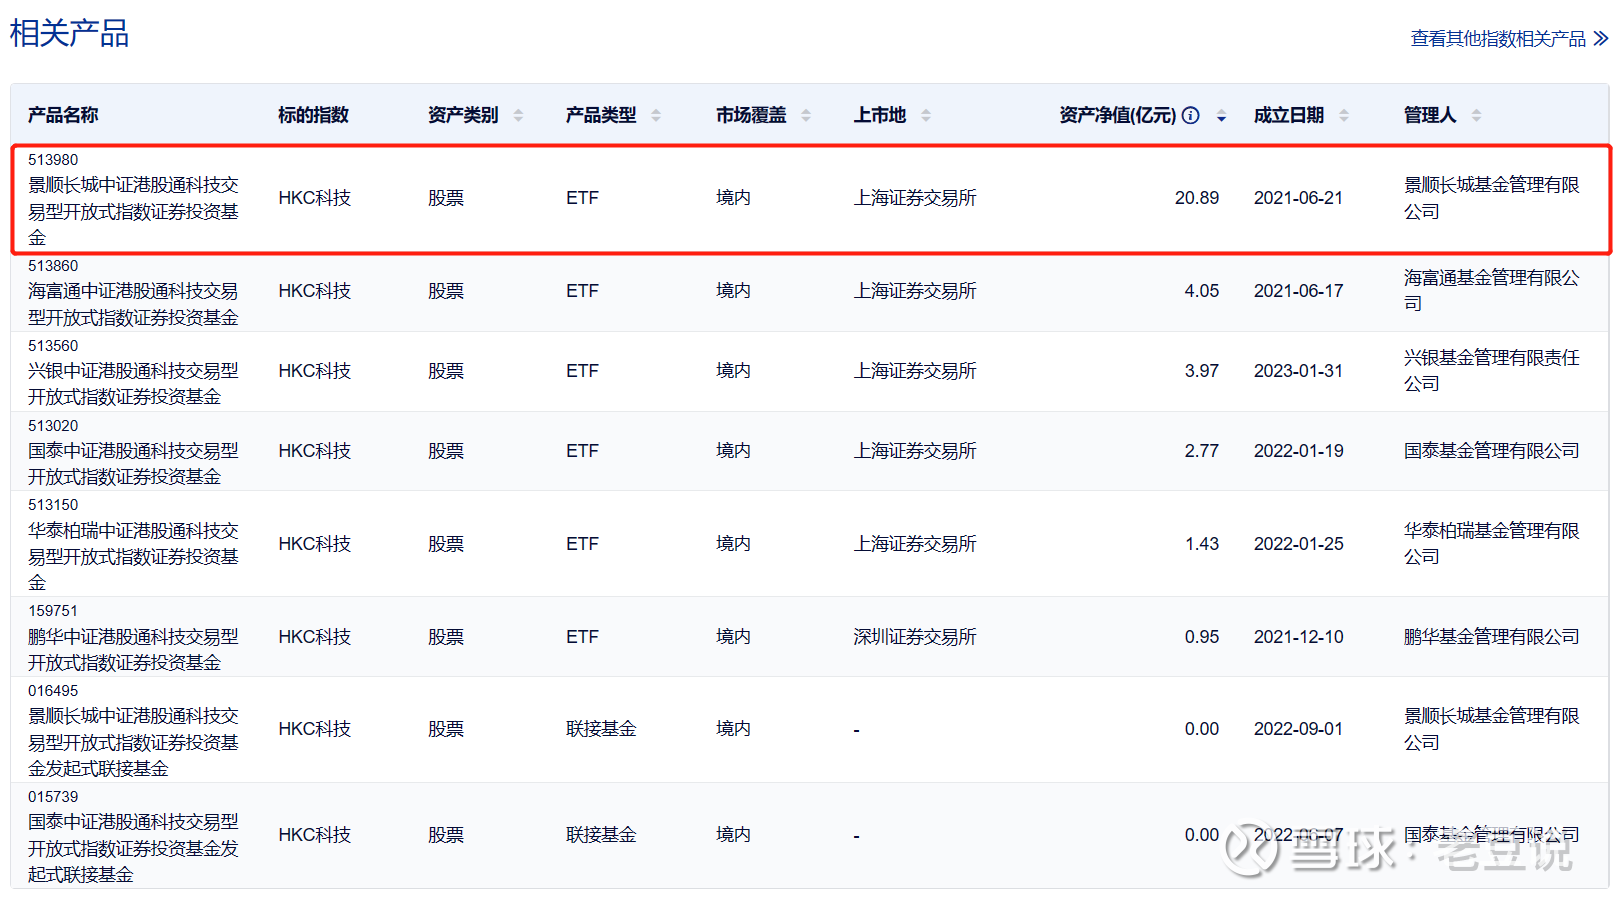
Task: Click net asset value 2.77
Action: click(x=1202, y=451)
